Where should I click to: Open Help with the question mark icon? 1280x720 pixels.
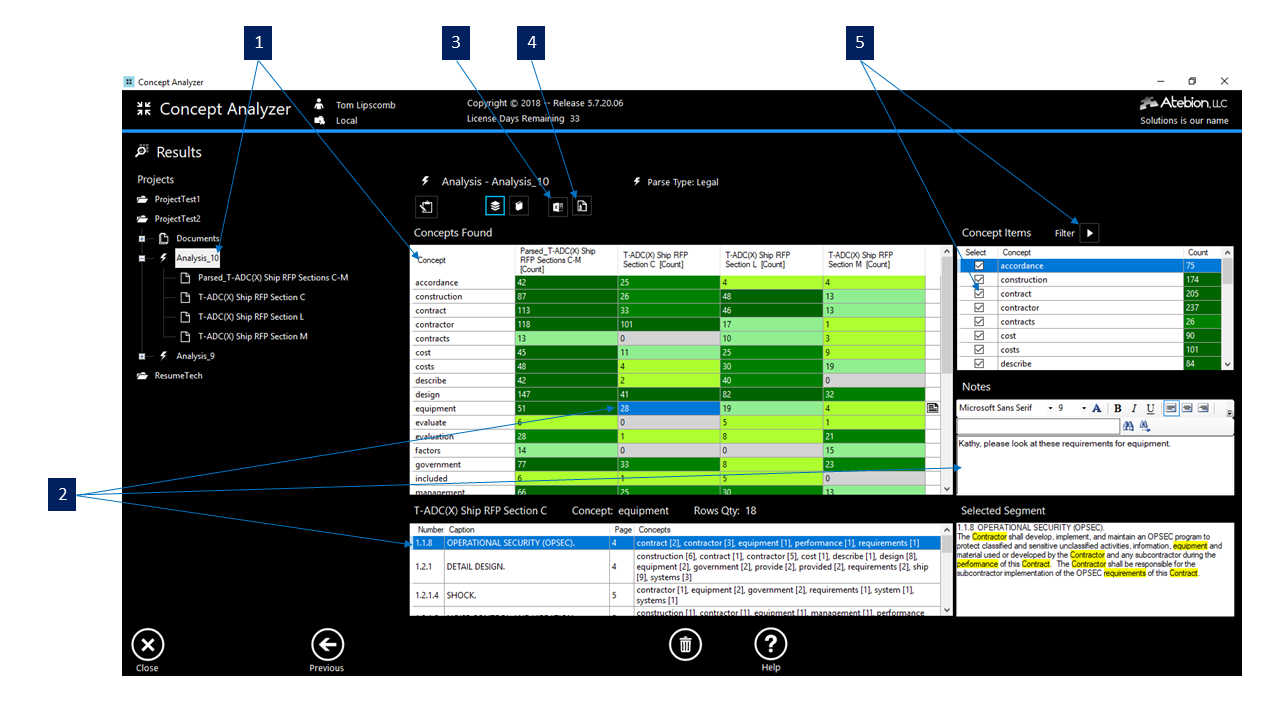770,645
